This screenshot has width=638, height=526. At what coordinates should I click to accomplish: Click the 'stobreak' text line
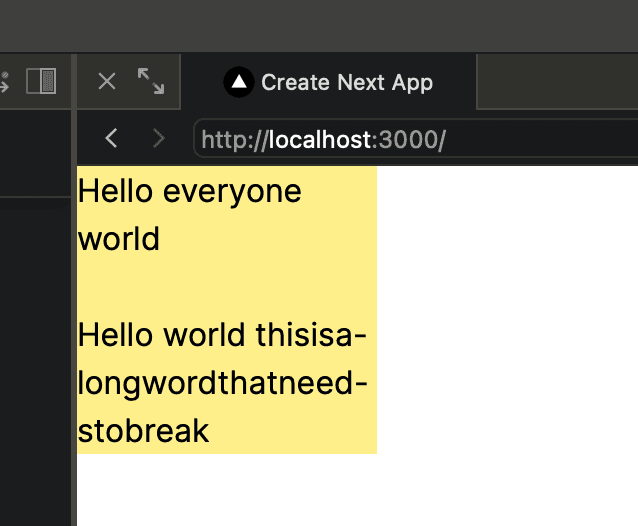pos(143,430)
